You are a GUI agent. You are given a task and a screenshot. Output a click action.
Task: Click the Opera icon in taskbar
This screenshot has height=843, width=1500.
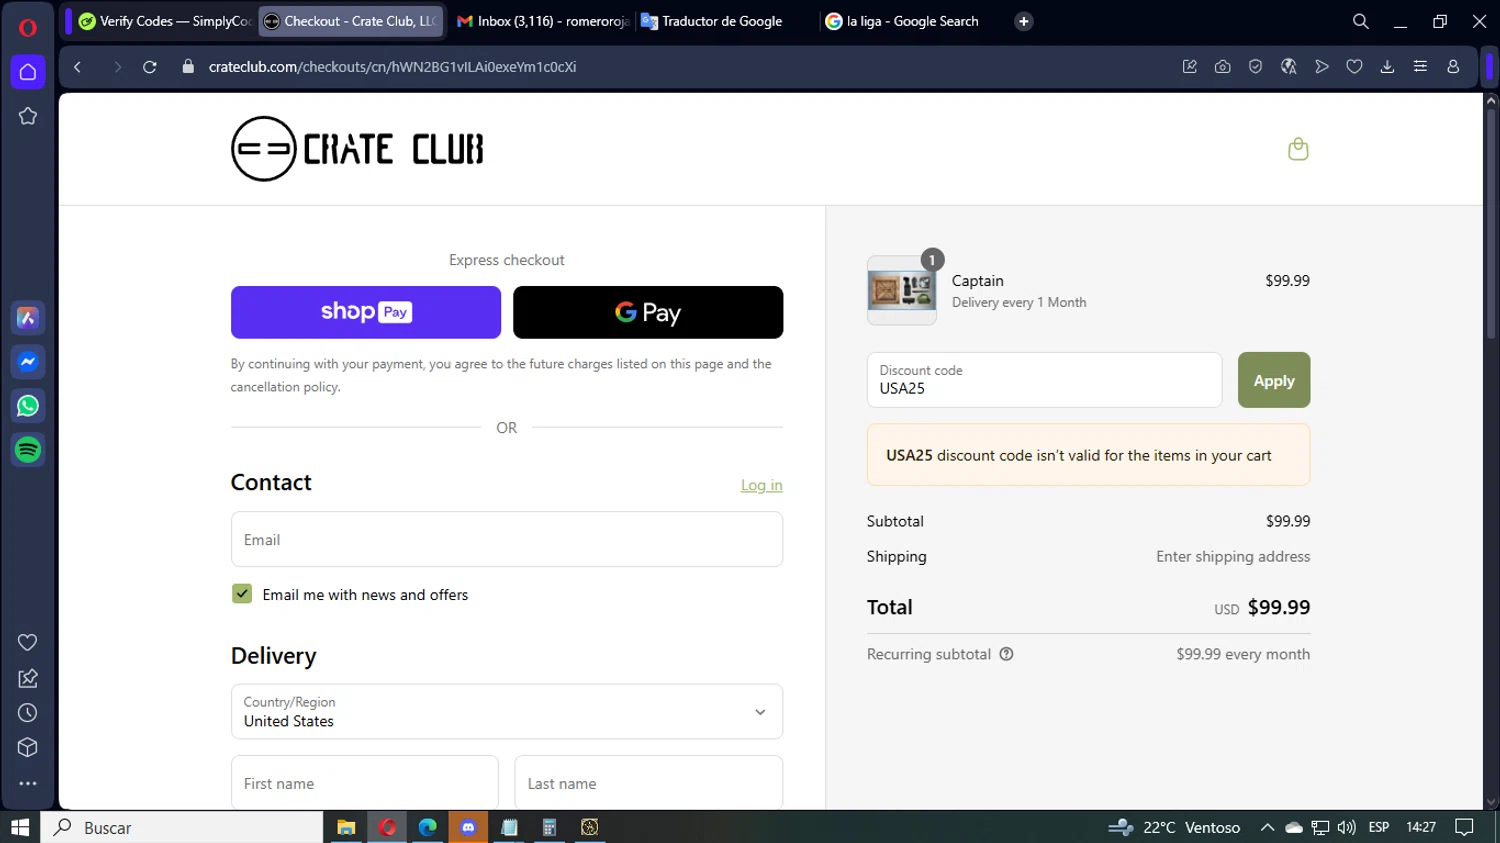click(x=387, y=827)
